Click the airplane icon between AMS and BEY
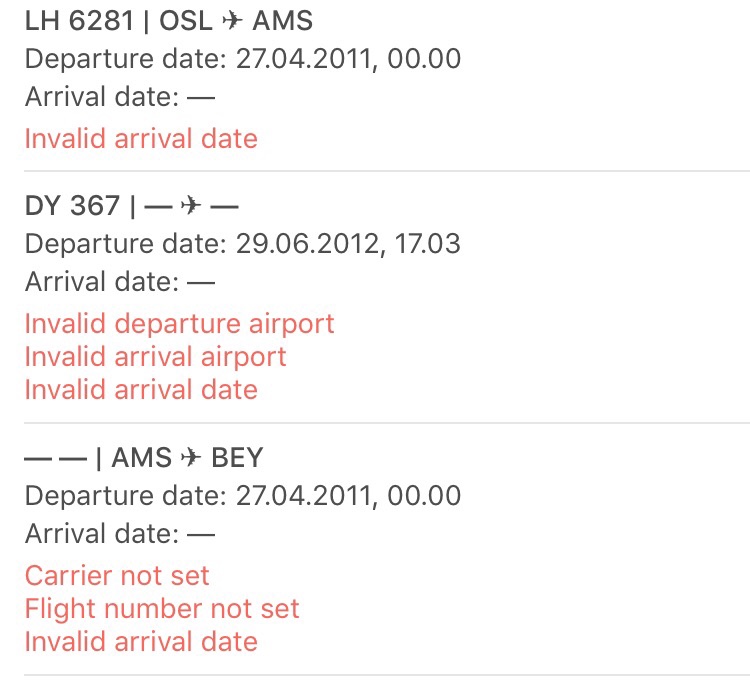 click(x=191, y=458)
